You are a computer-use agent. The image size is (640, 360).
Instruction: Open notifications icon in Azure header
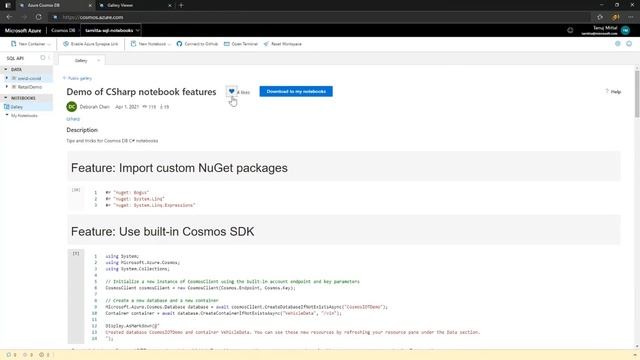point(570,30)
